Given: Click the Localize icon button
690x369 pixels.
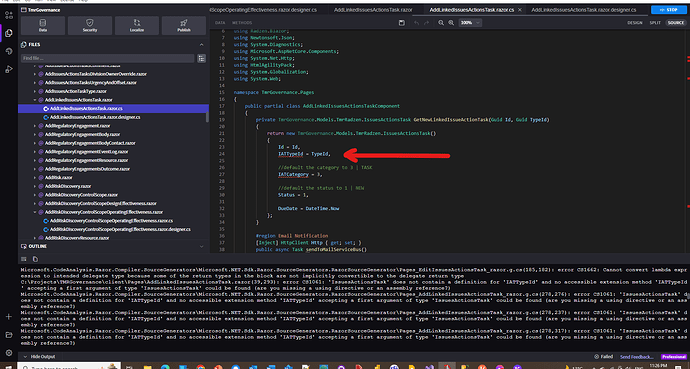Looking at the screenshot, I should pyautogui.click(x=137, y=26).
